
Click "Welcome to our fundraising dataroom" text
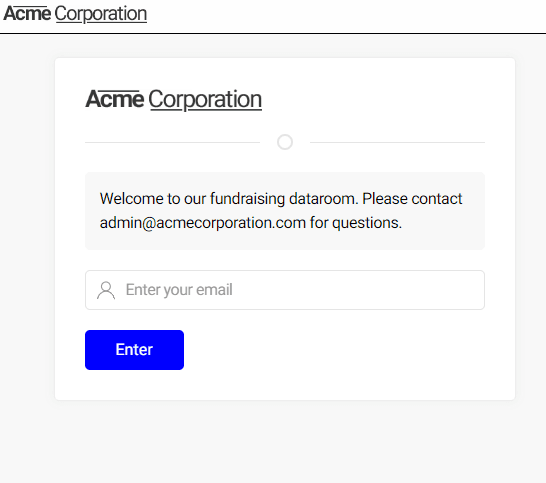pos(228,199)
